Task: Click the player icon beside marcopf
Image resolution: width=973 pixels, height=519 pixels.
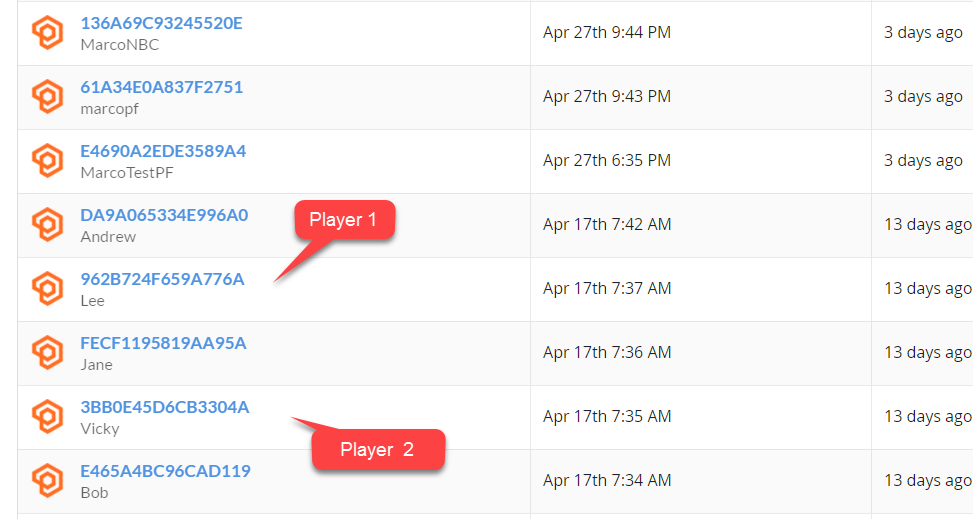Action: [48, 97]
